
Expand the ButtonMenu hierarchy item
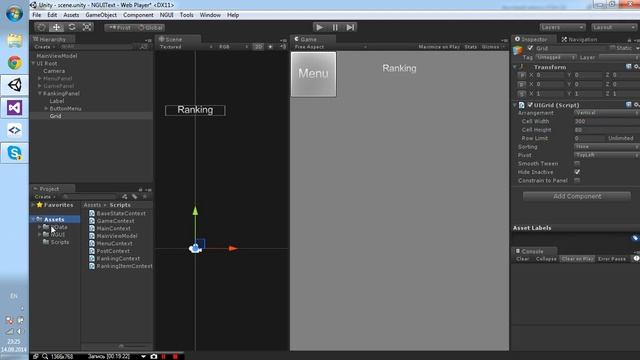(46, 109)
